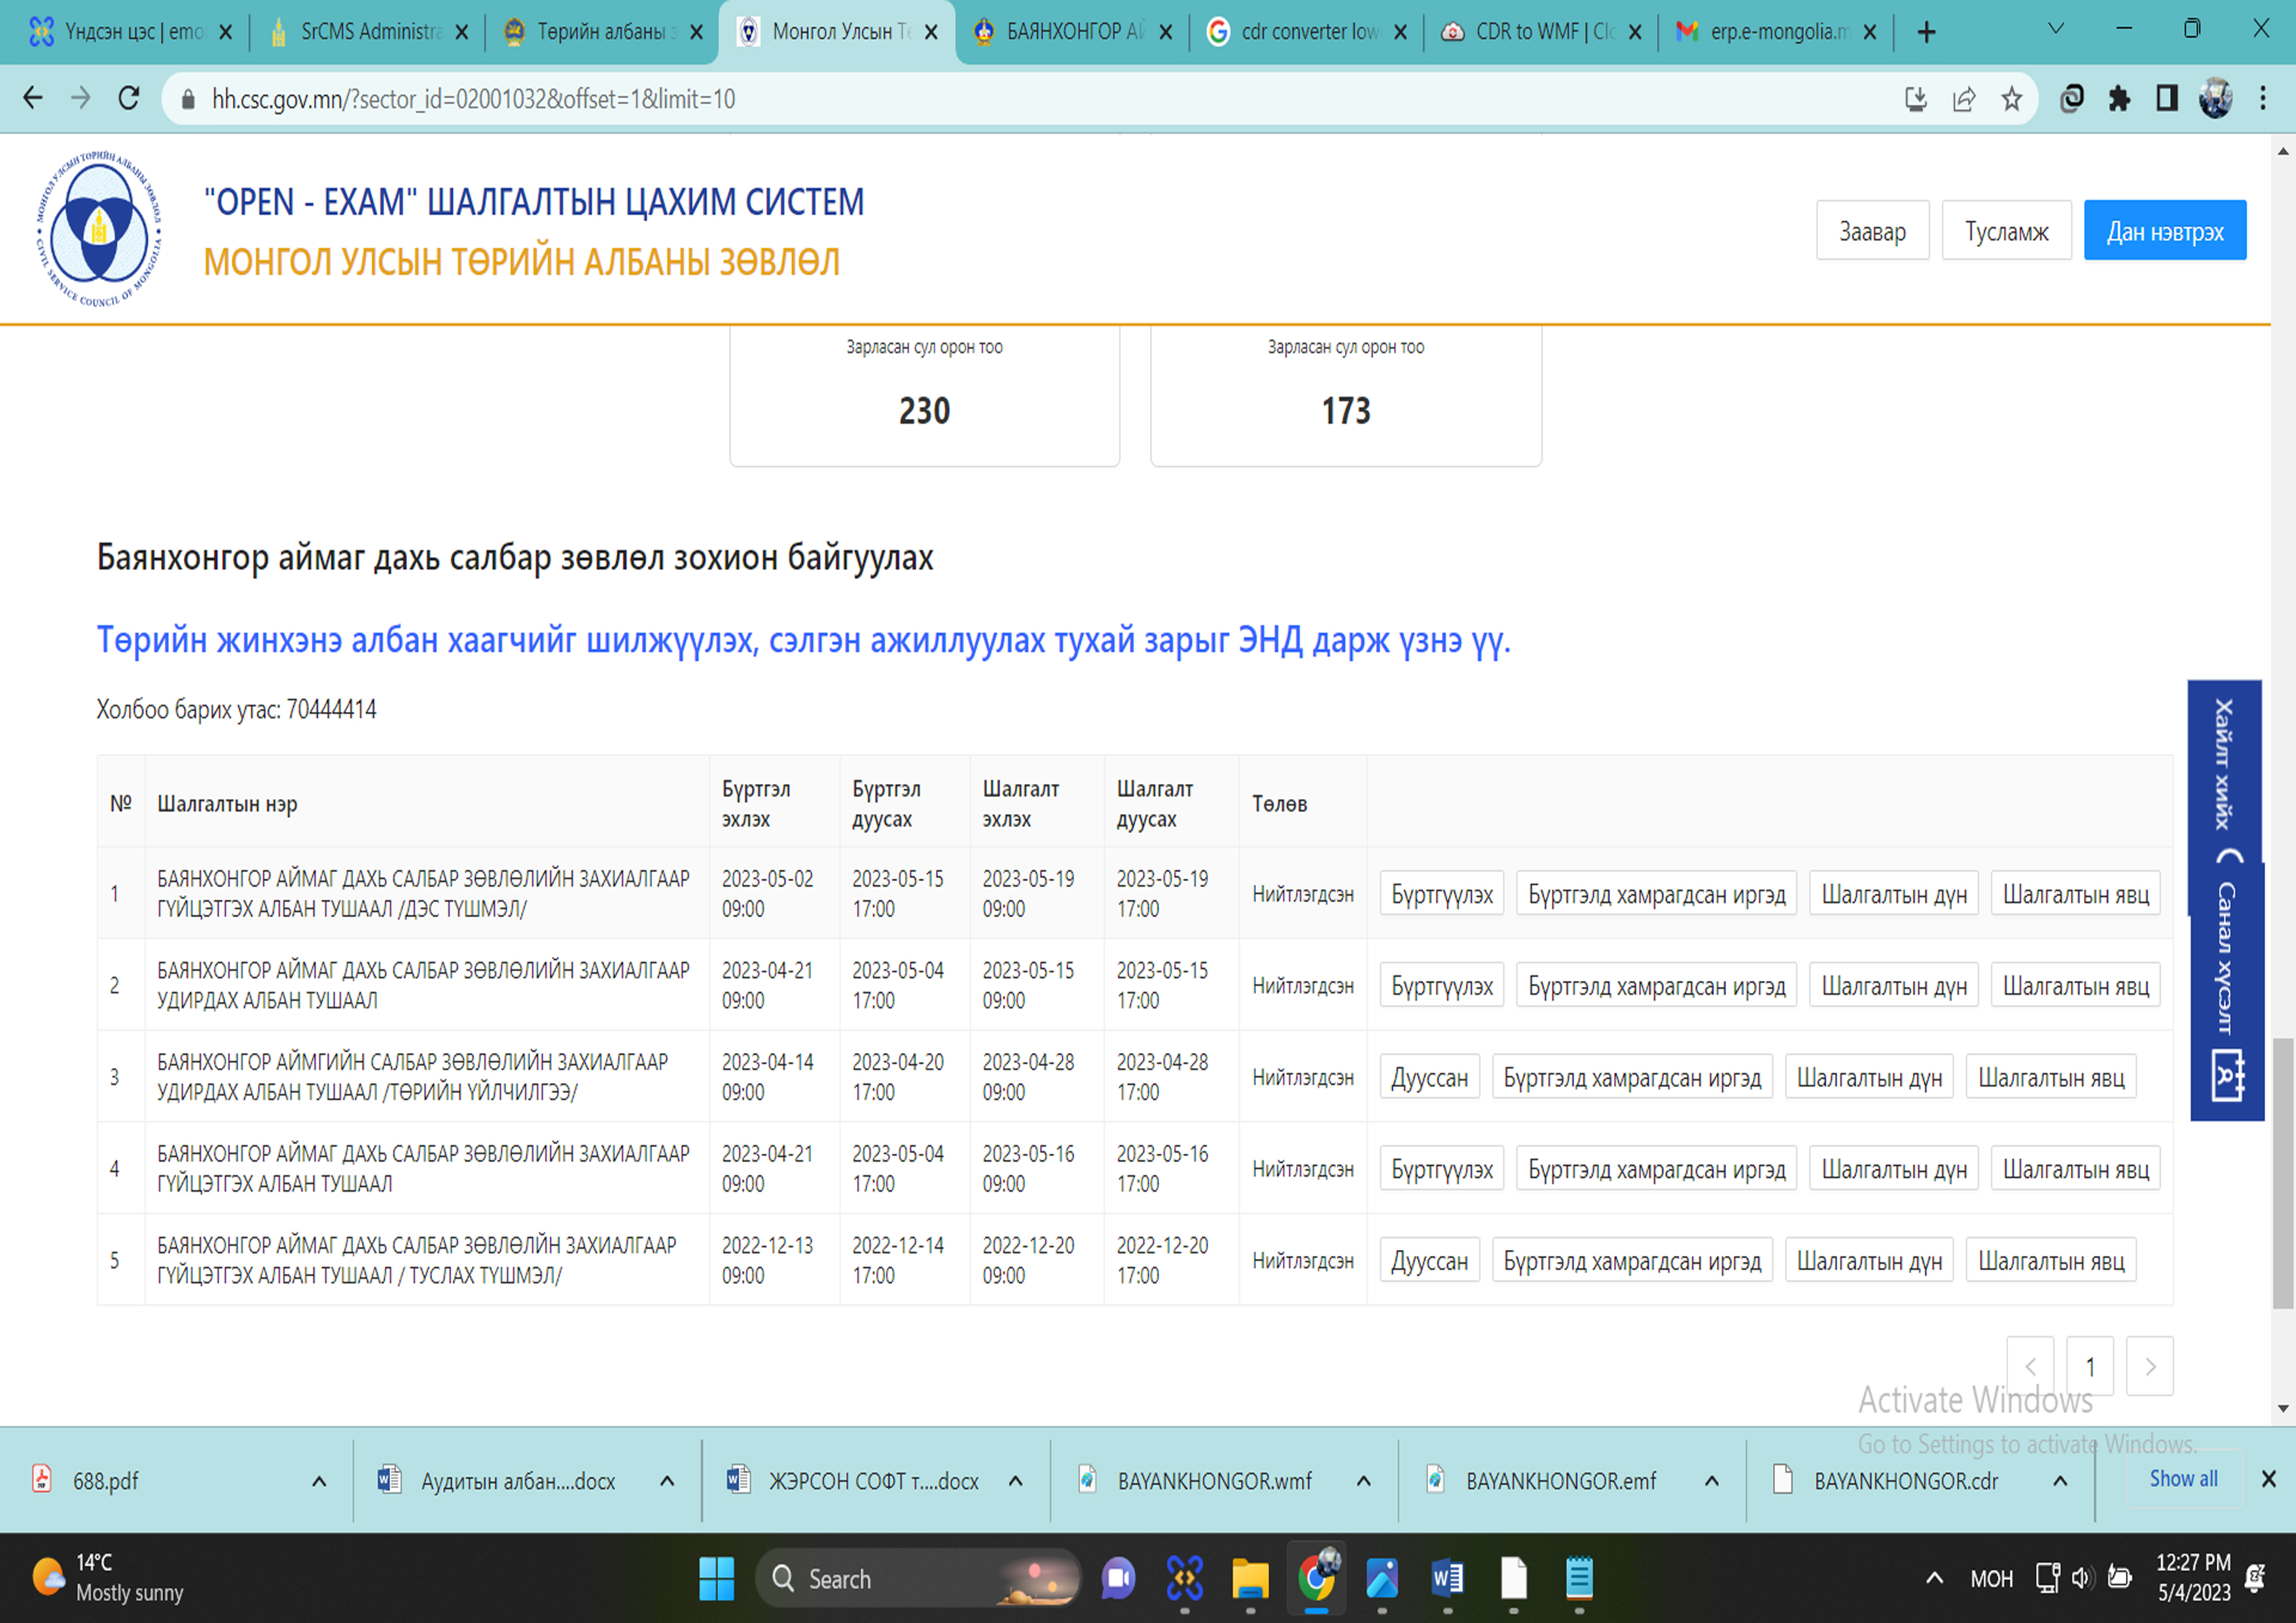Click Бүртгүүлэх in row 1
Viewport: 2296px width, 1623px height.
click(1441, 894)
